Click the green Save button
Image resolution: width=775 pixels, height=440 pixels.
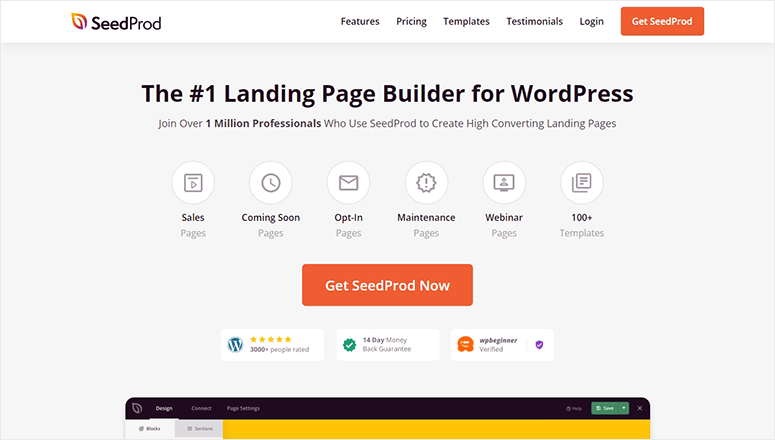point(605,408)
